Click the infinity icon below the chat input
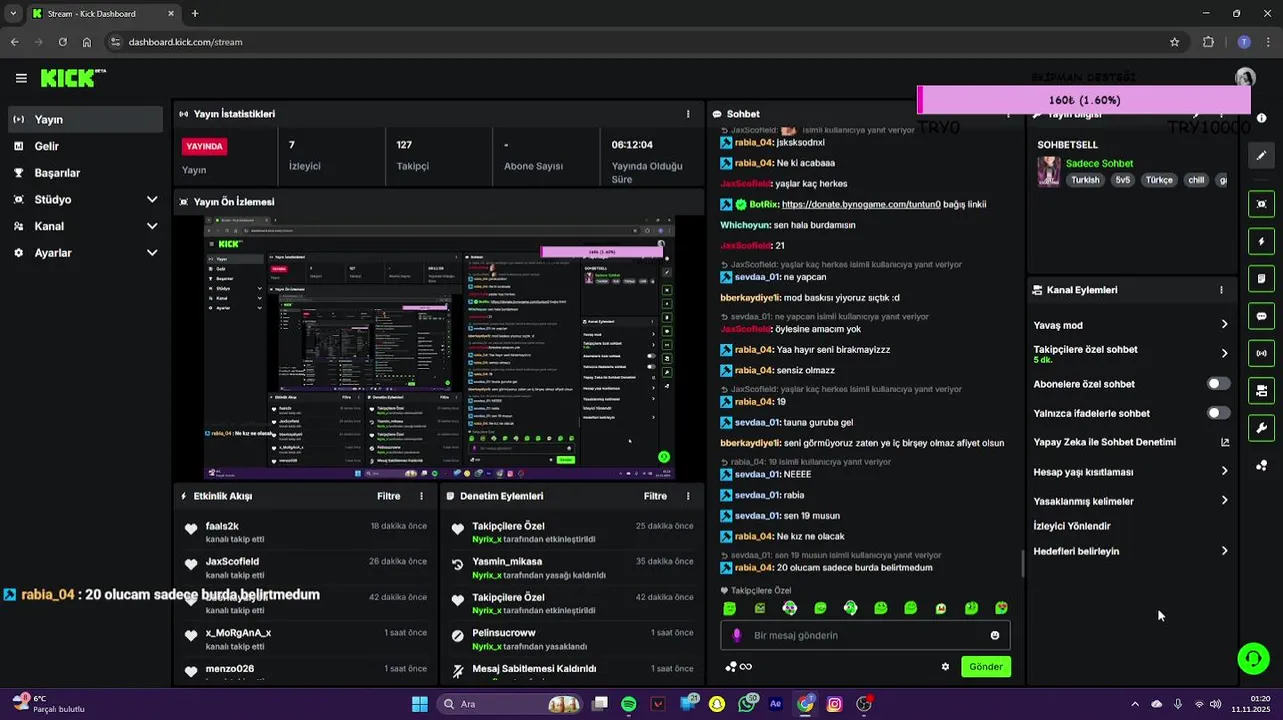The width and height of the screenshot is (1283, 720). pos(746,667)
